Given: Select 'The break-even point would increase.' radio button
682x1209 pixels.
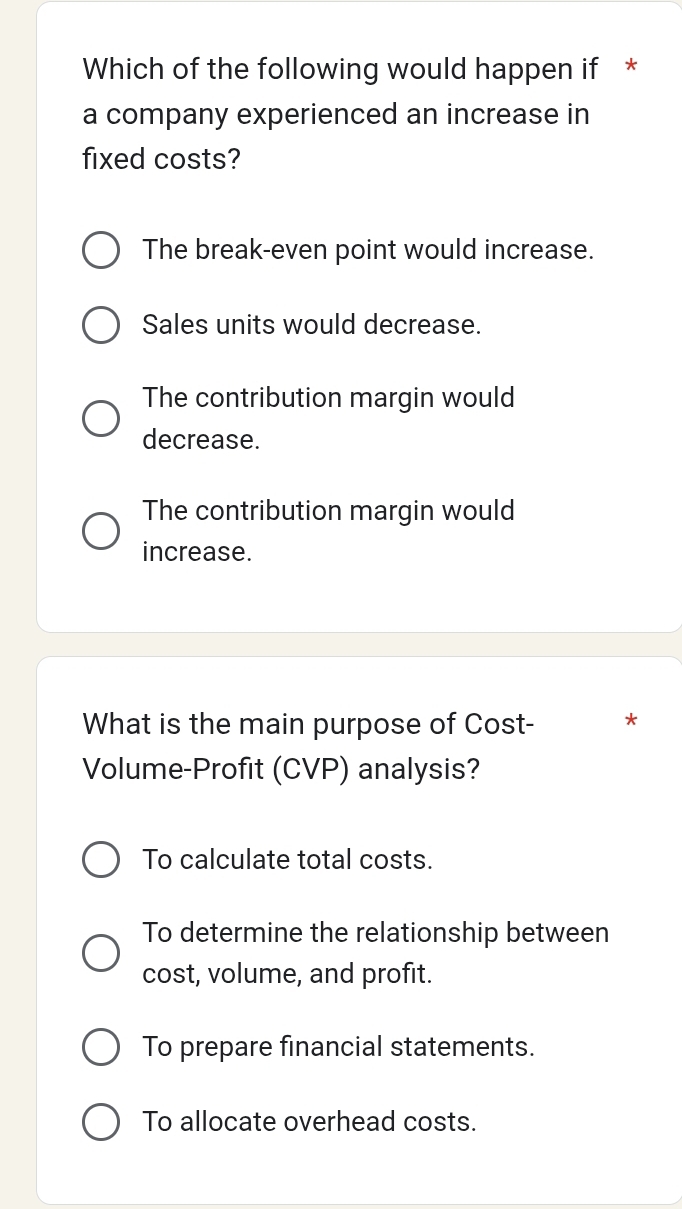Looking at the screenshot, I should point(100,251).
